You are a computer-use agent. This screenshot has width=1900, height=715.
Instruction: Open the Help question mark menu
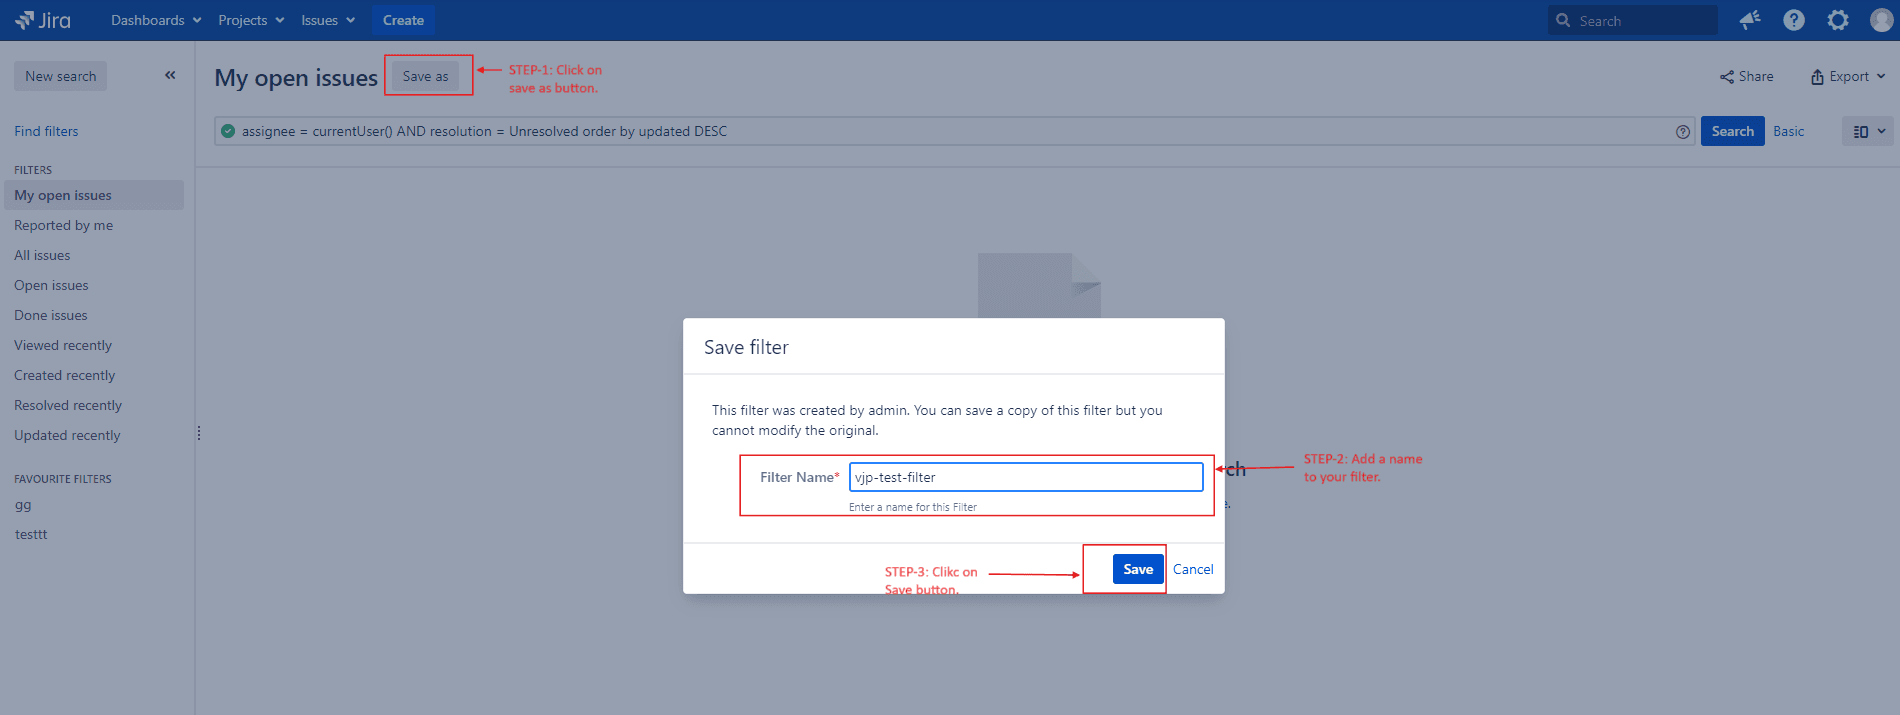(x=1794, y=20)
